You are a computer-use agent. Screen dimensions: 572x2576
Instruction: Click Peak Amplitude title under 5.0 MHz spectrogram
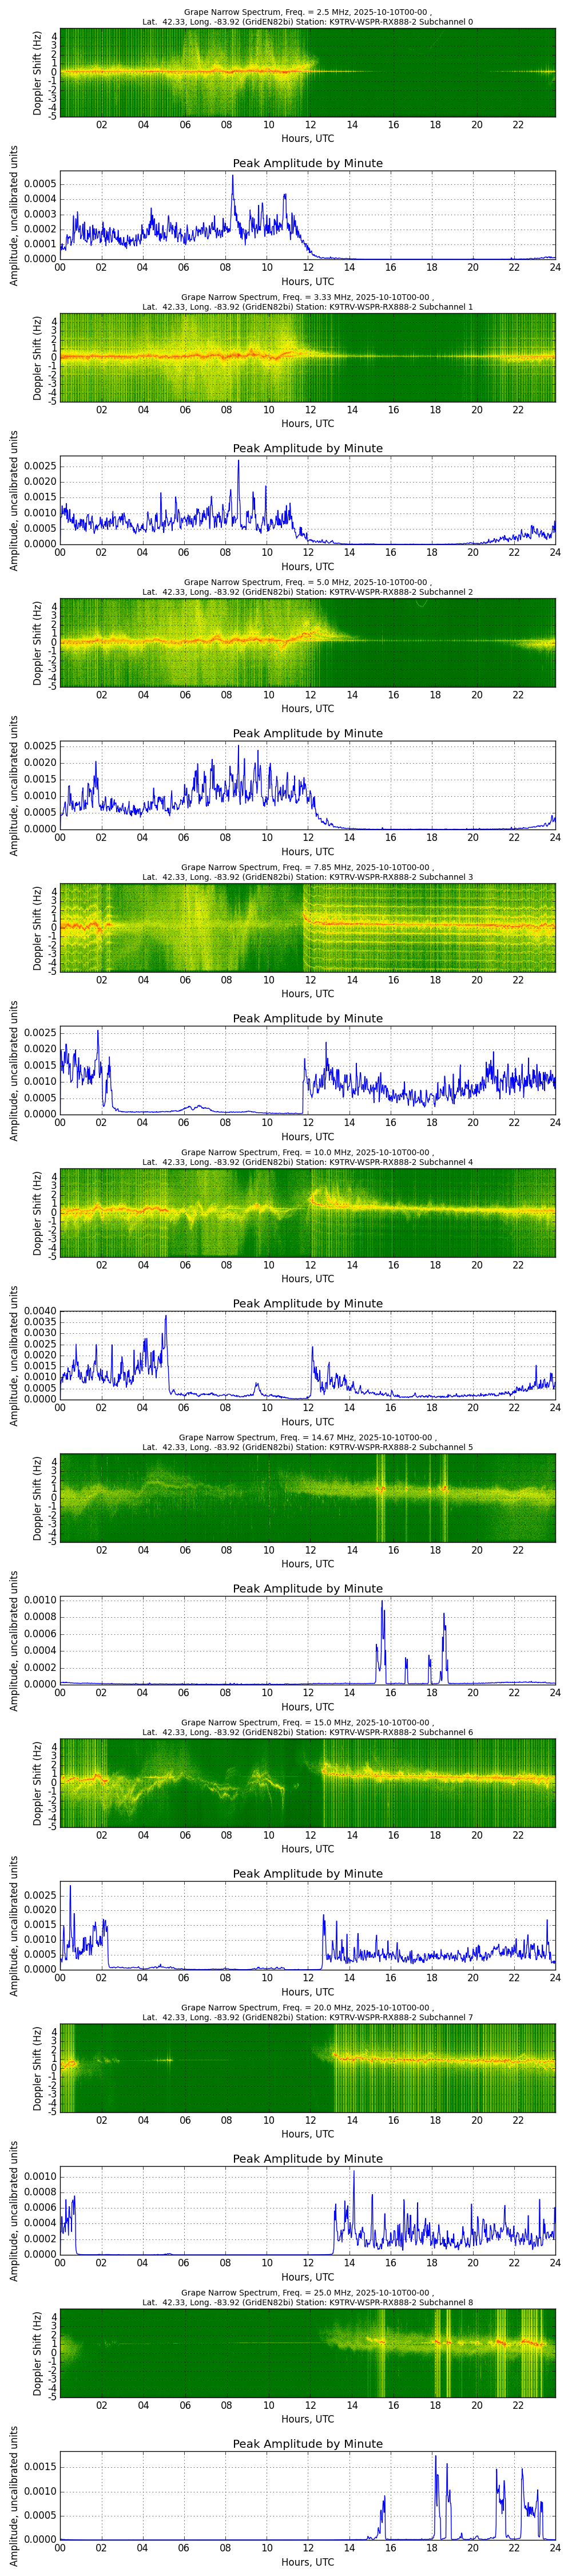coord(307,733)
